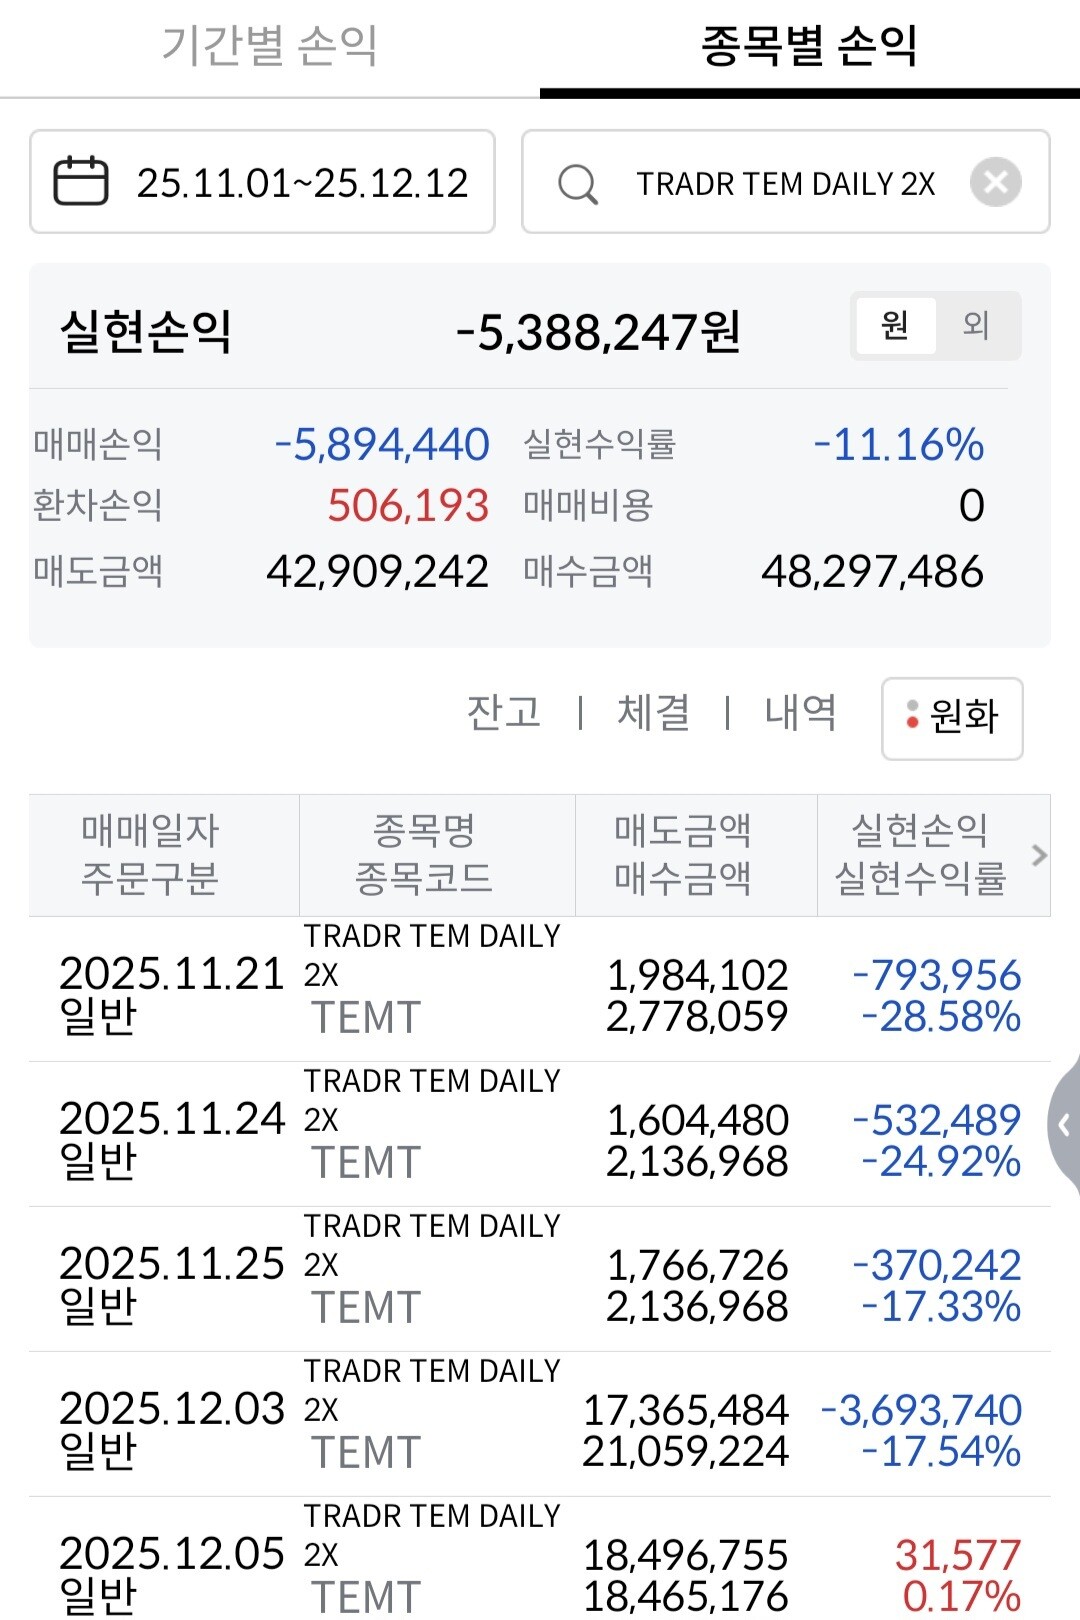Click the search magnifier icon
Viewport: 1080px width, 1620px height.
578,184
